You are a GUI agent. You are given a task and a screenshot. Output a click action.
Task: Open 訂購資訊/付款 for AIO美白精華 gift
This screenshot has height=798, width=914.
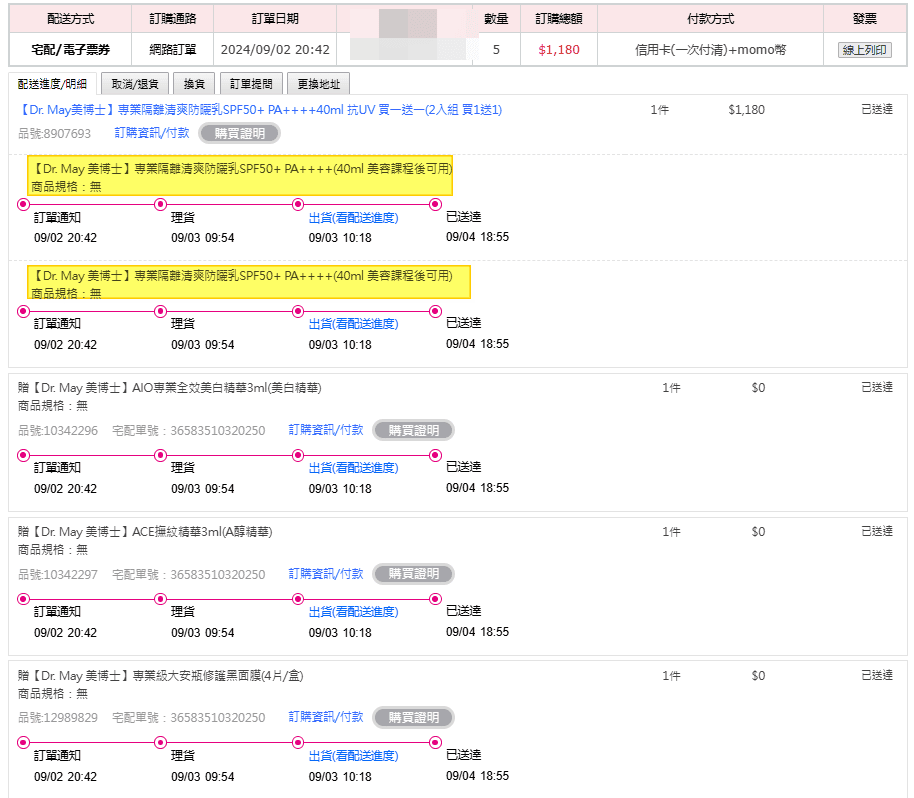(x=326, y=430)
